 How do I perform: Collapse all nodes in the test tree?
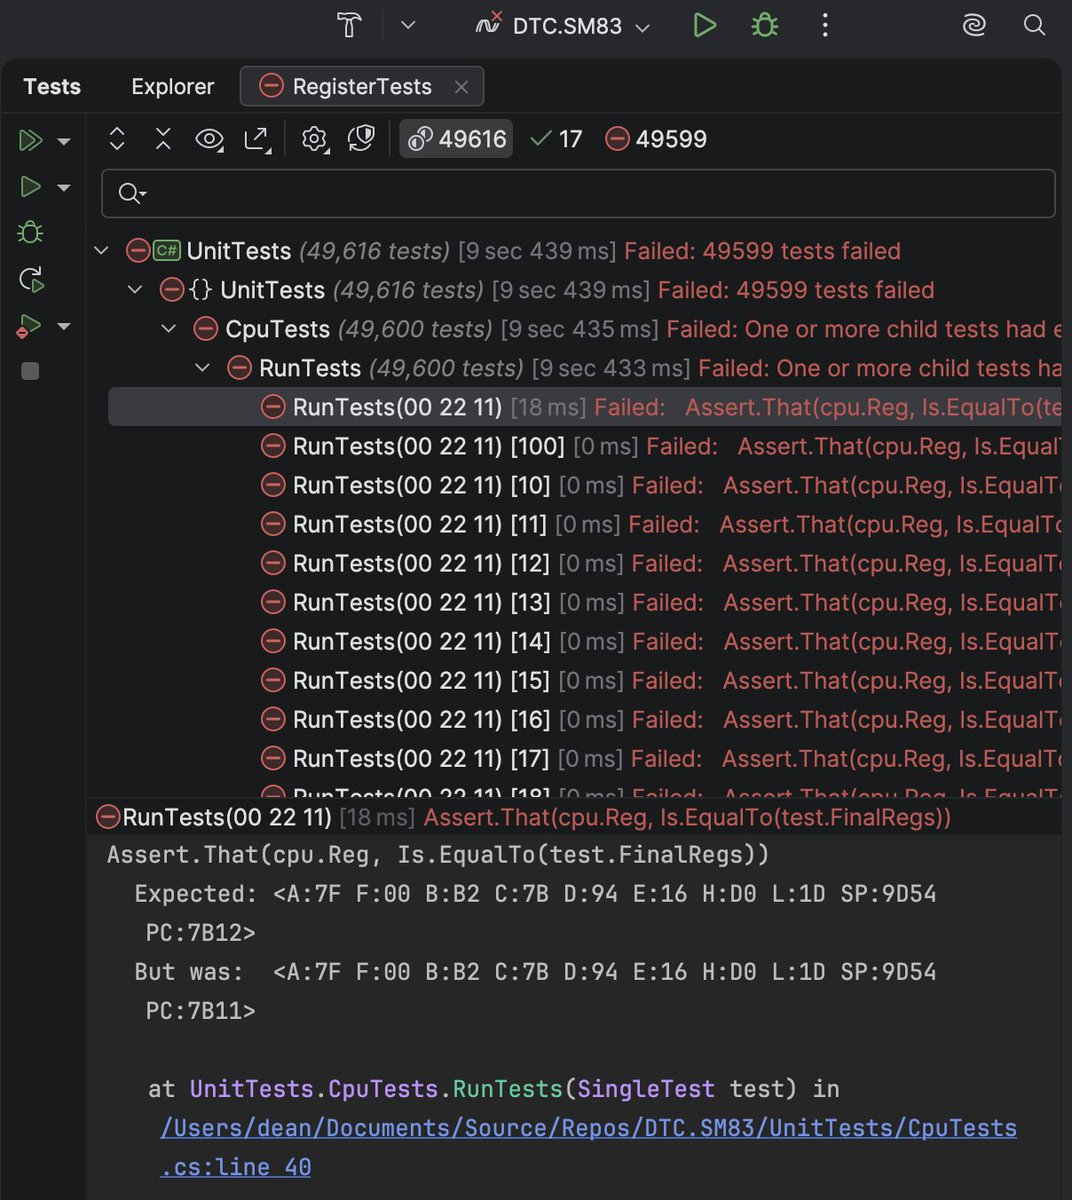163,139
